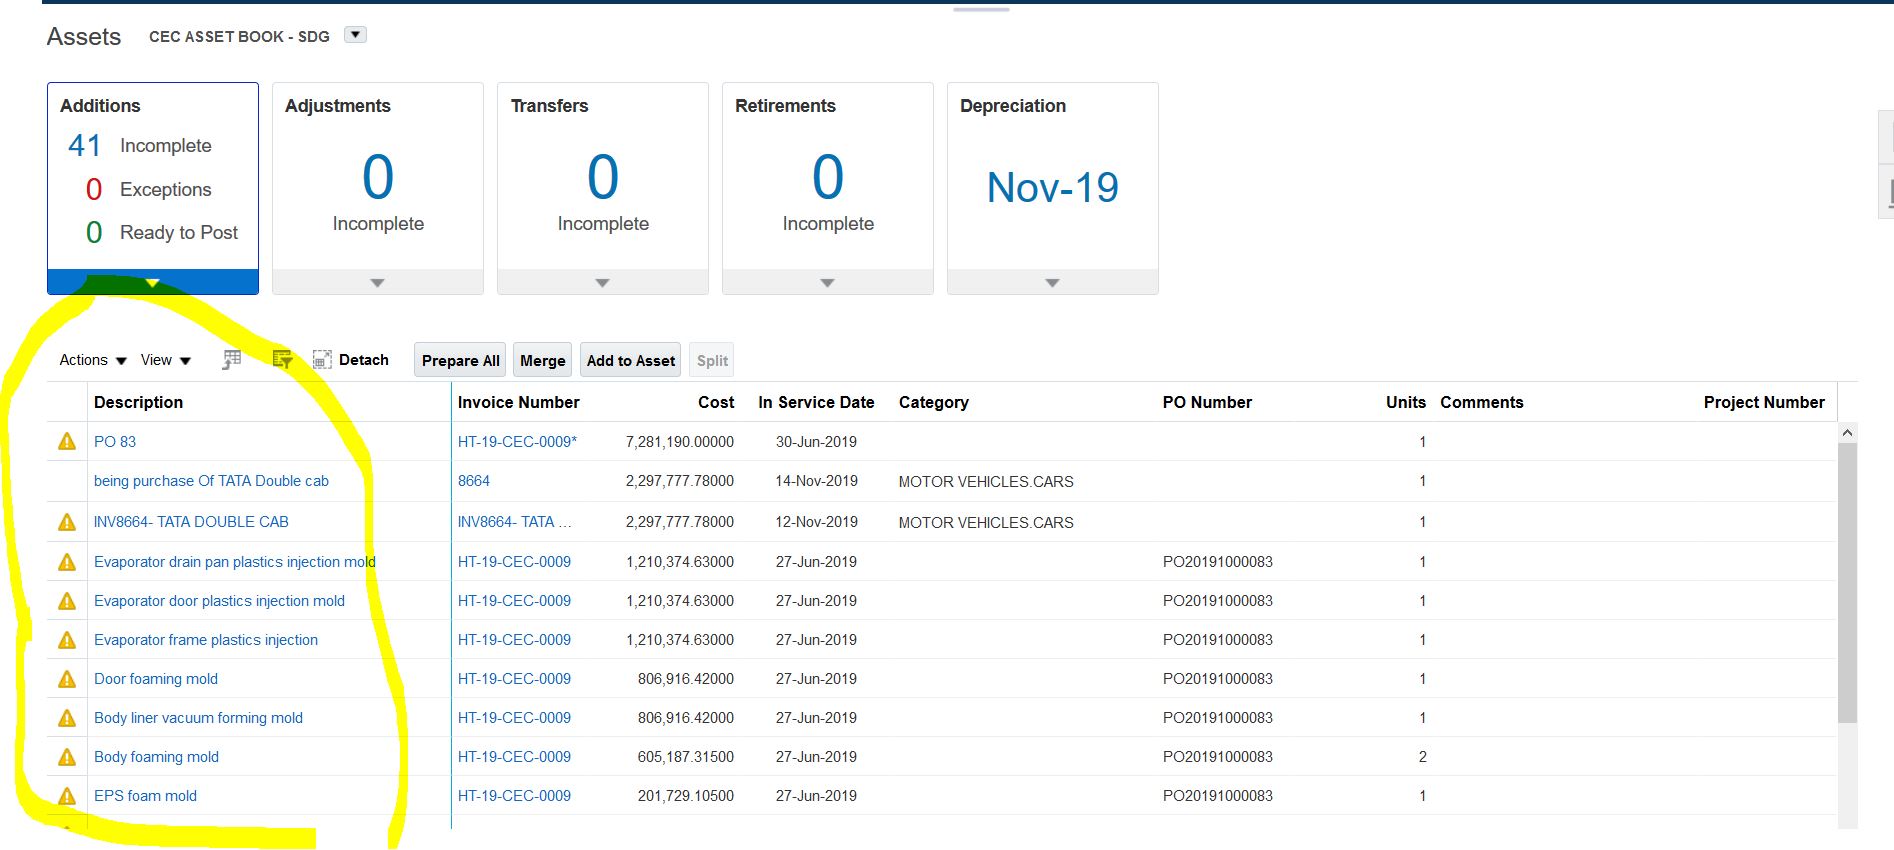Click warning icon for Evaporator door plastics row

pyautogui.click(x=67, y=601)
